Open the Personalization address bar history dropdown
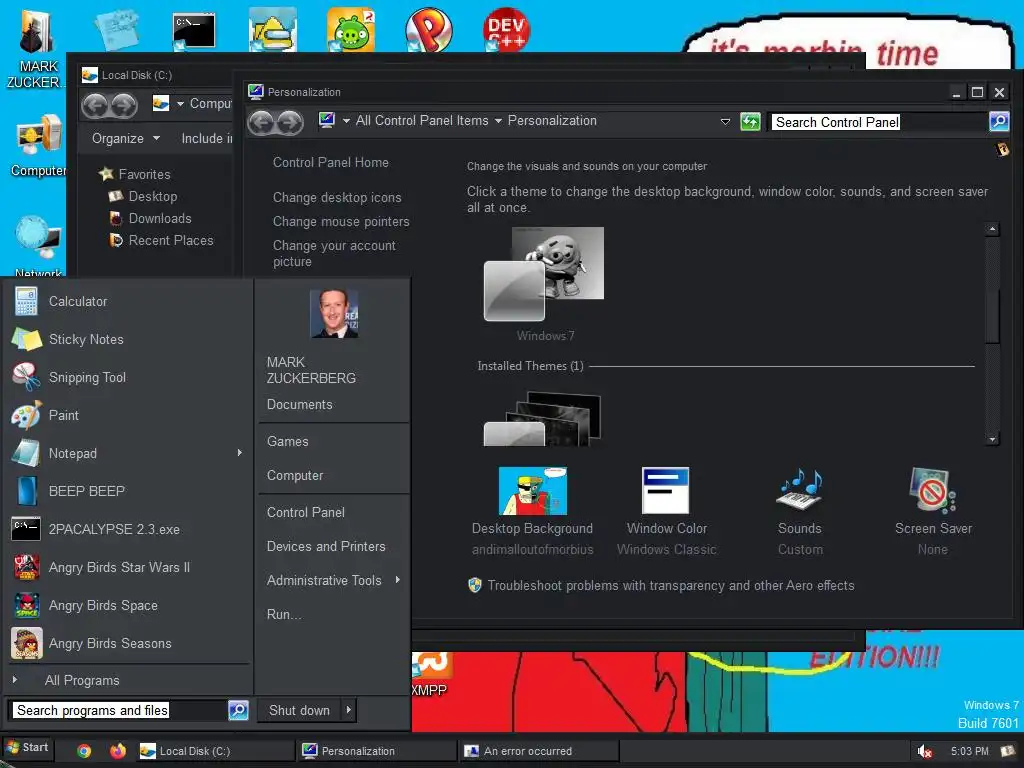1024x768 pixels. tap(725, 121)
